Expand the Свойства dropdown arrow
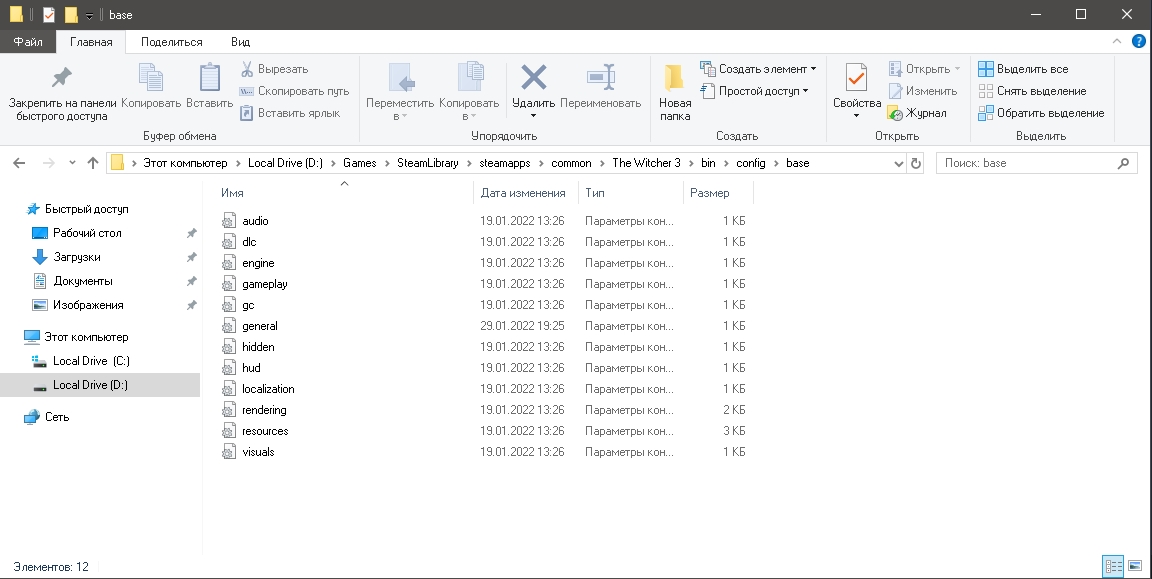Image resolution: width=1152 pixels, height=579 pixels. click(857, 116)
